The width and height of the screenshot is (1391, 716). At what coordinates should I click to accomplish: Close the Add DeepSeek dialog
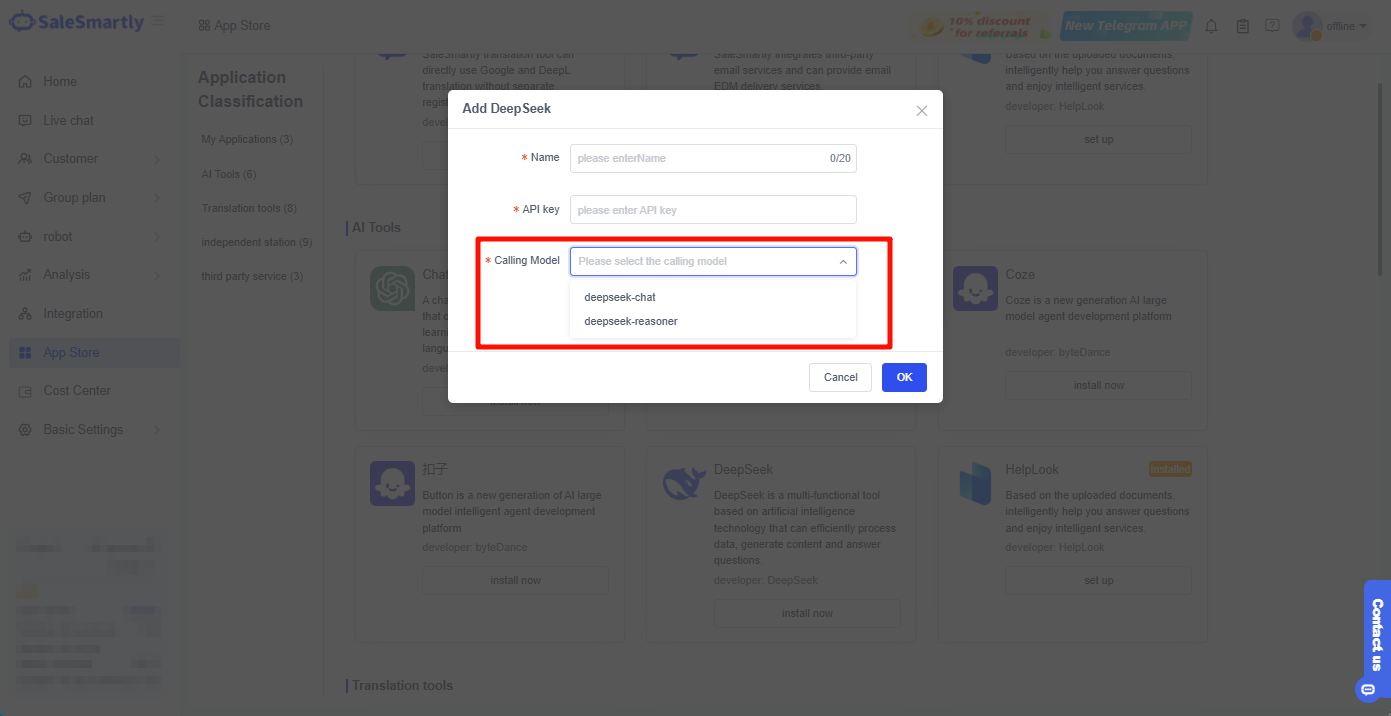(922, 110)
